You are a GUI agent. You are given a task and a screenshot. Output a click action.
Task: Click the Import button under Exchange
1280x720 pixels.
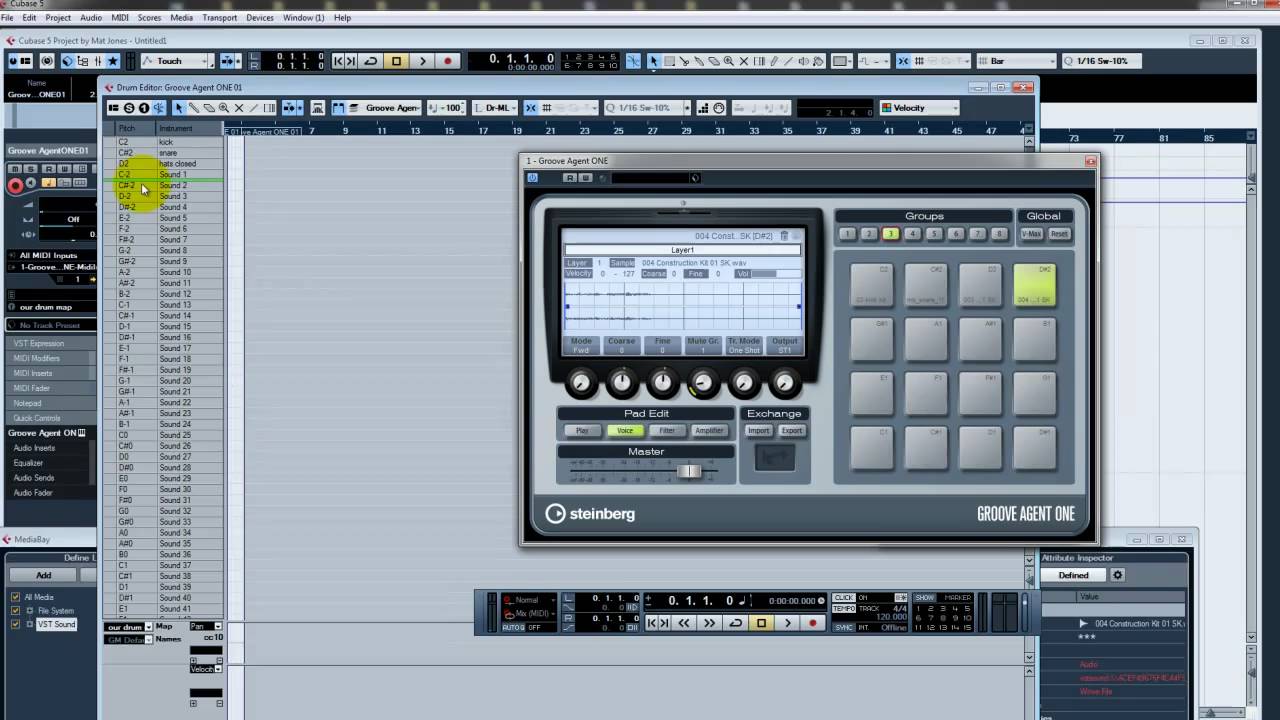click(x=758, y=431)
